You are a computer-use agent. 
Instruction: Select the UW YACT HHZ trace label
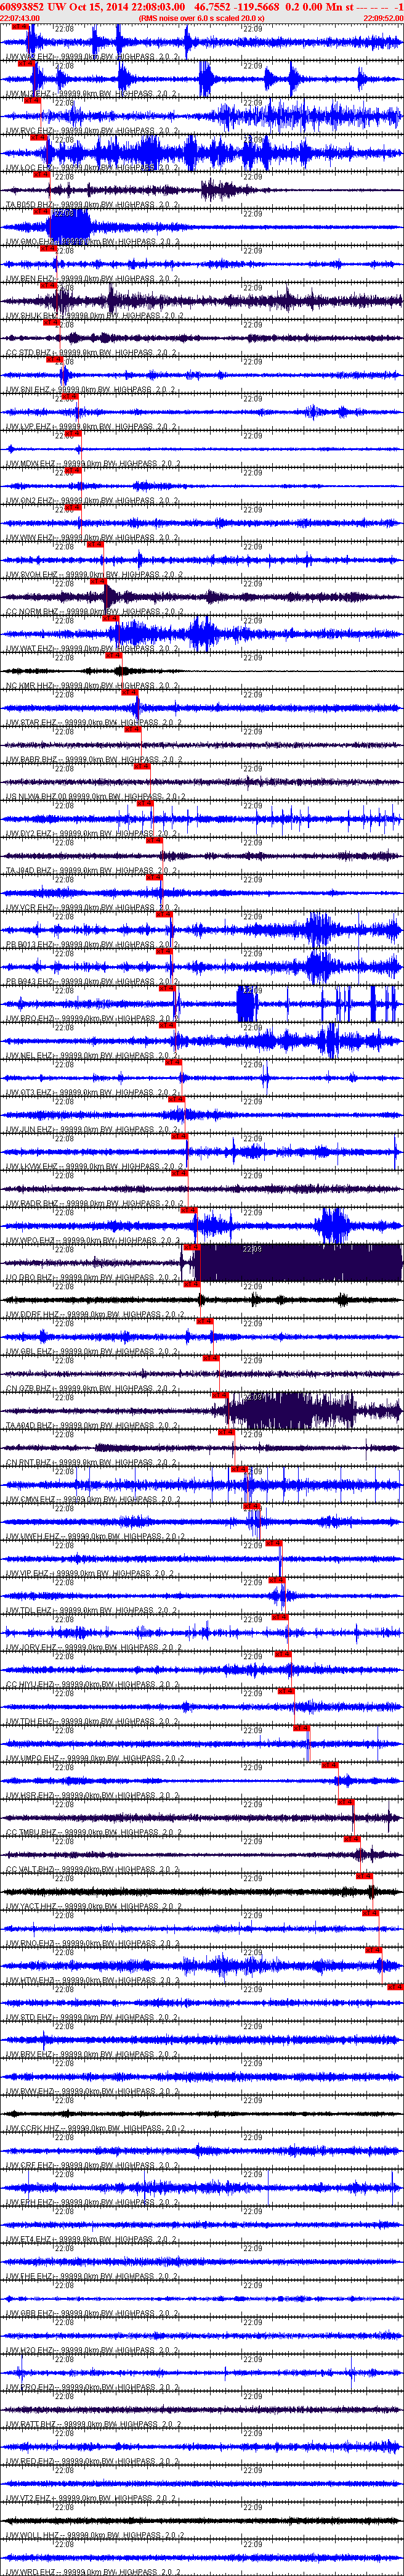(93, 1906)
